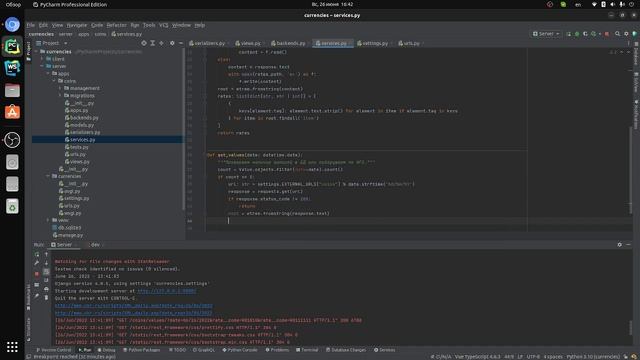The height and width of the screenshot is (360, 640).
Task: Open the File menu
Action: pos(31,25)
